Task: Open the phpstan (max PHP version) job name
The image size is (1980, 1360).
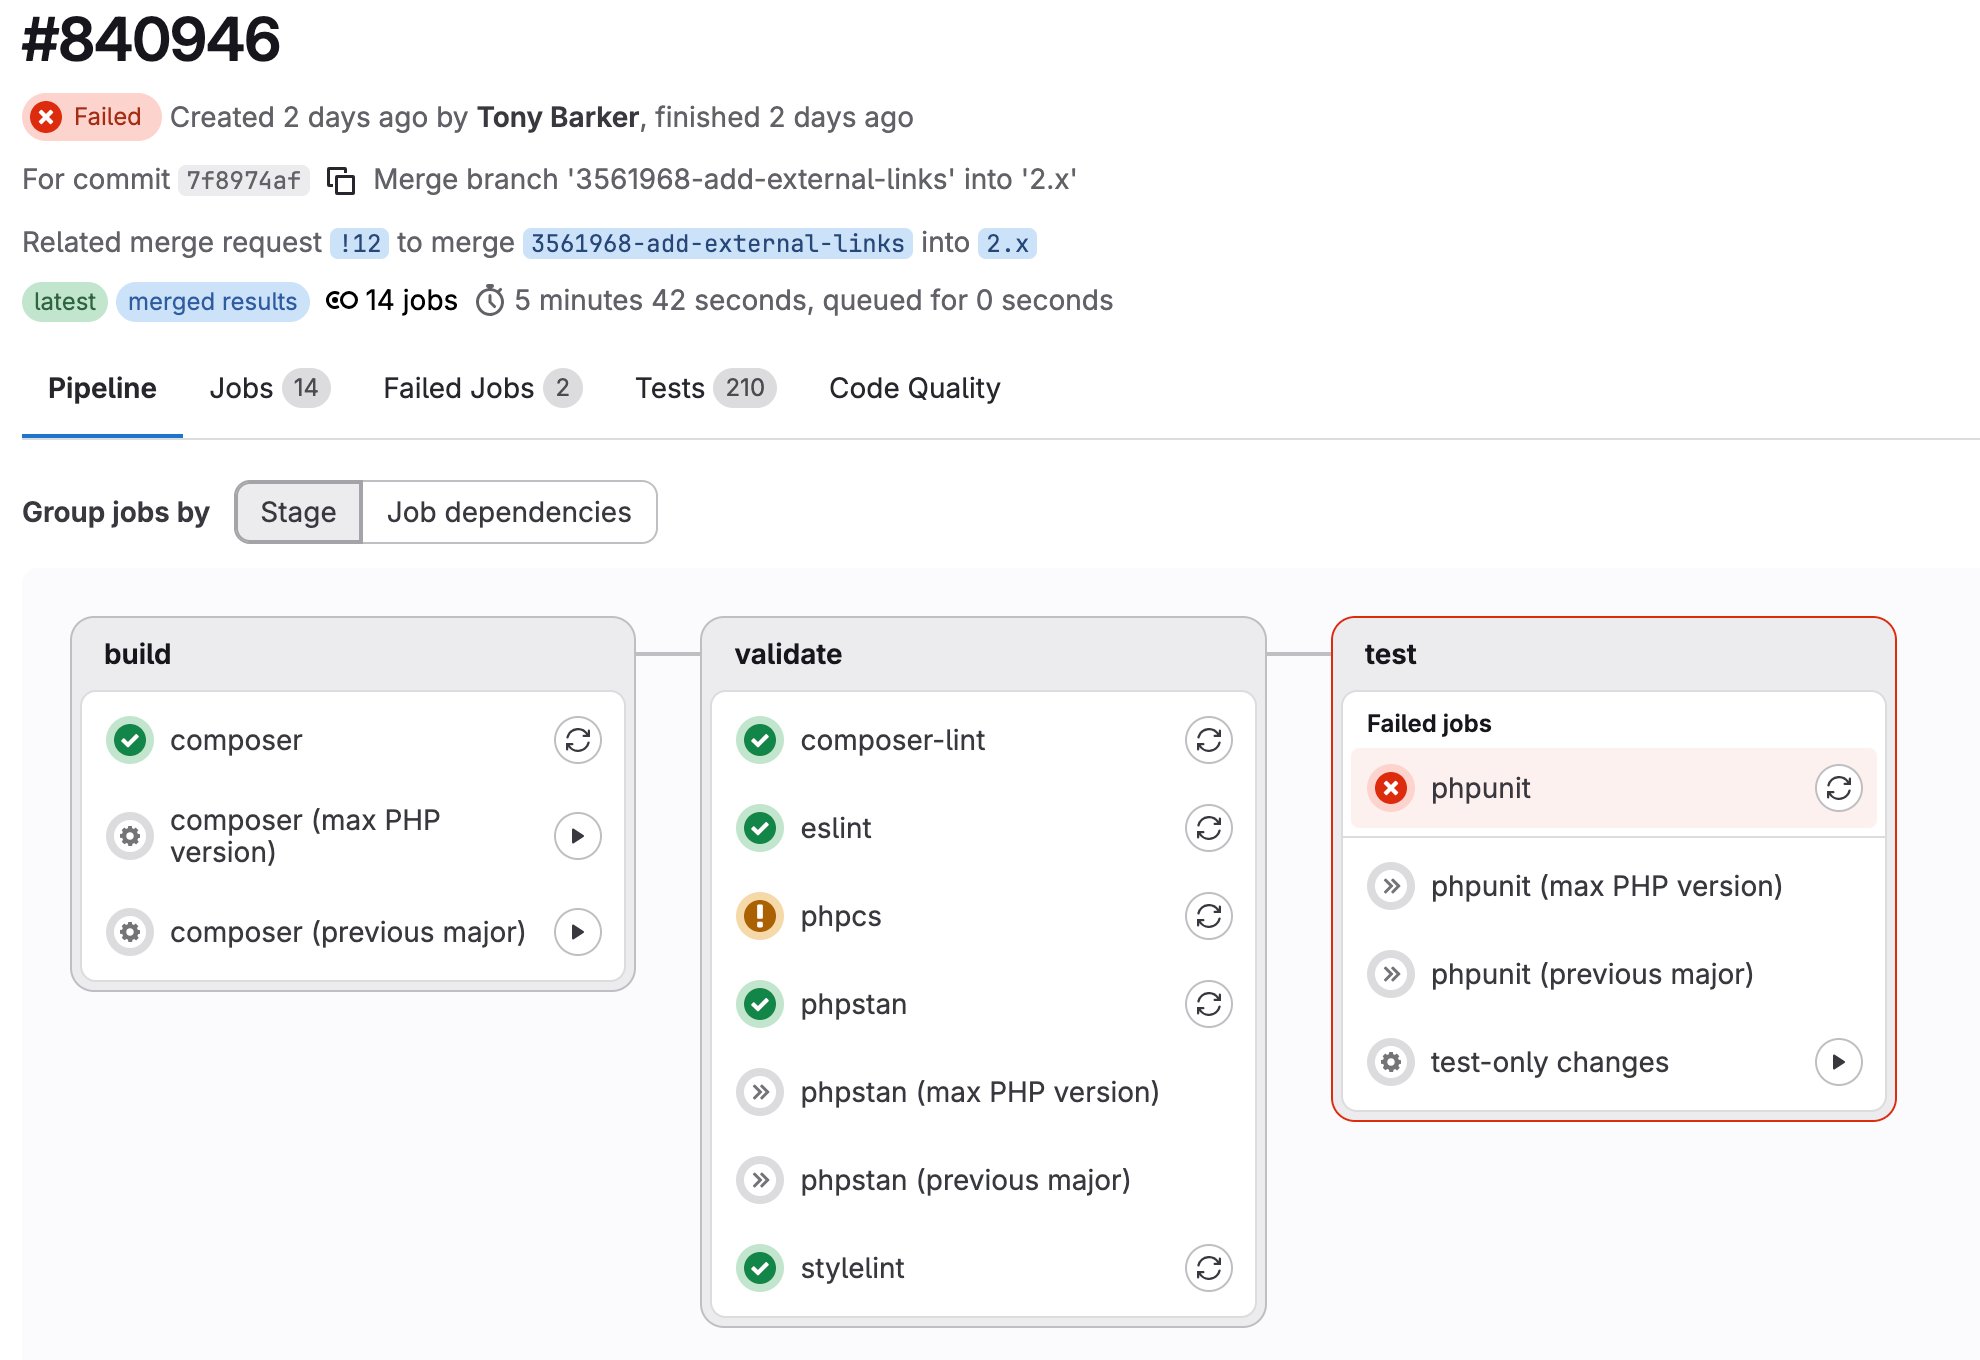Action: coord(979,1092)
